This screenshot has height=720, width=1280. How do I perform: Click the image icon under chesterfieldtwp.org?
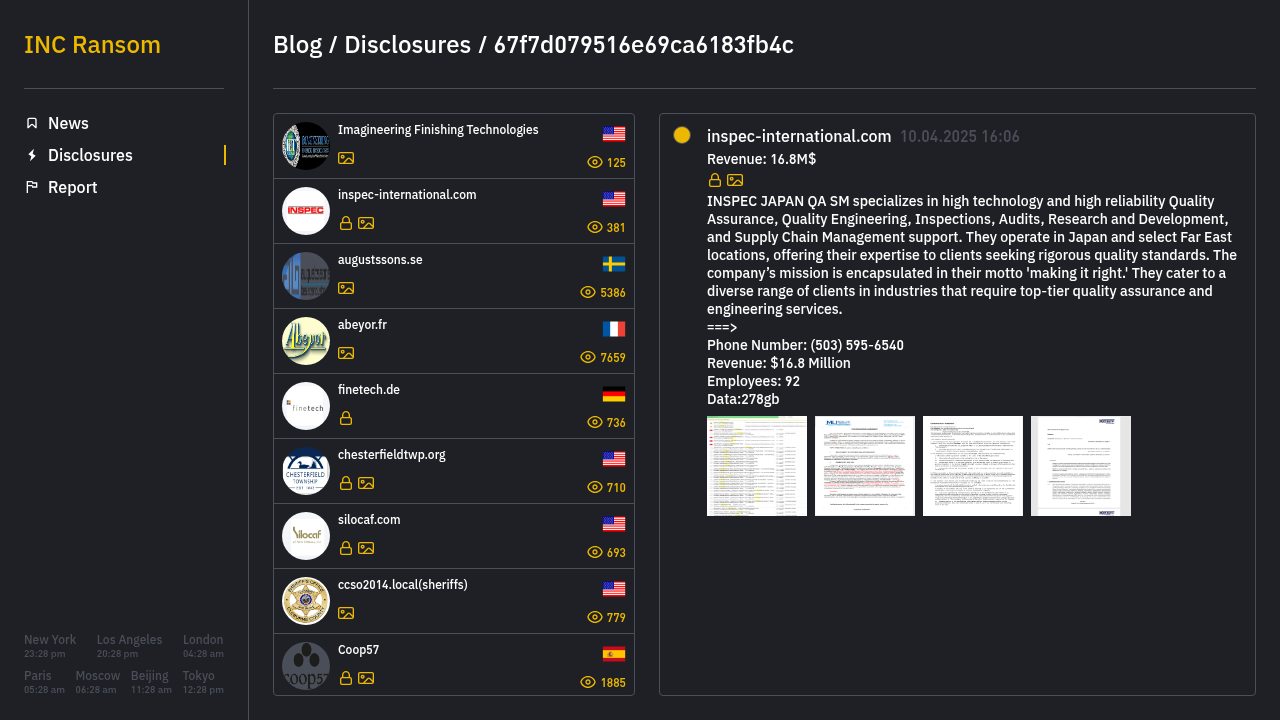tap(366, 483)
